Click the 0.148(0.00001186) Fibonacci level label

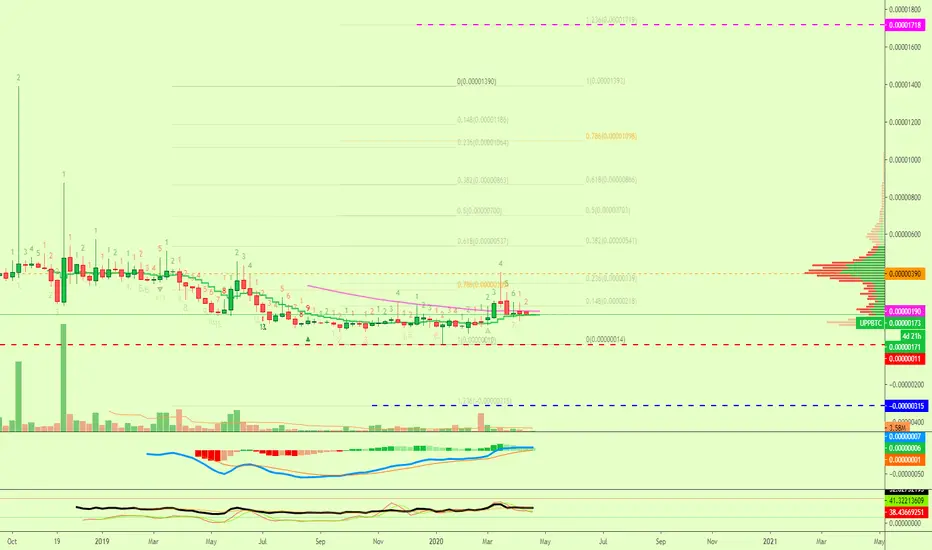tap(483, 120)
